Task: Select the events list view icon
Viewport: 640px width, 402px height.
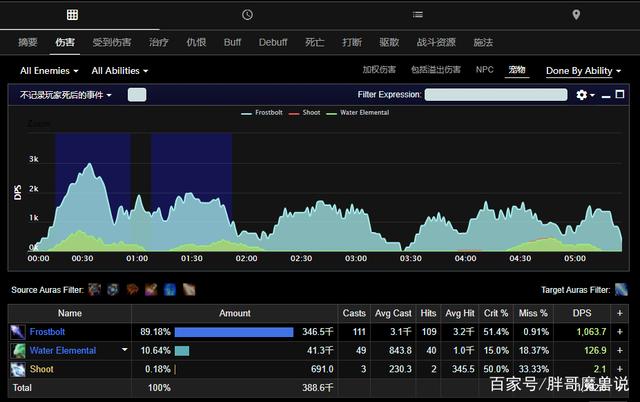Action: pyautogui.click(x=418, y=14)
